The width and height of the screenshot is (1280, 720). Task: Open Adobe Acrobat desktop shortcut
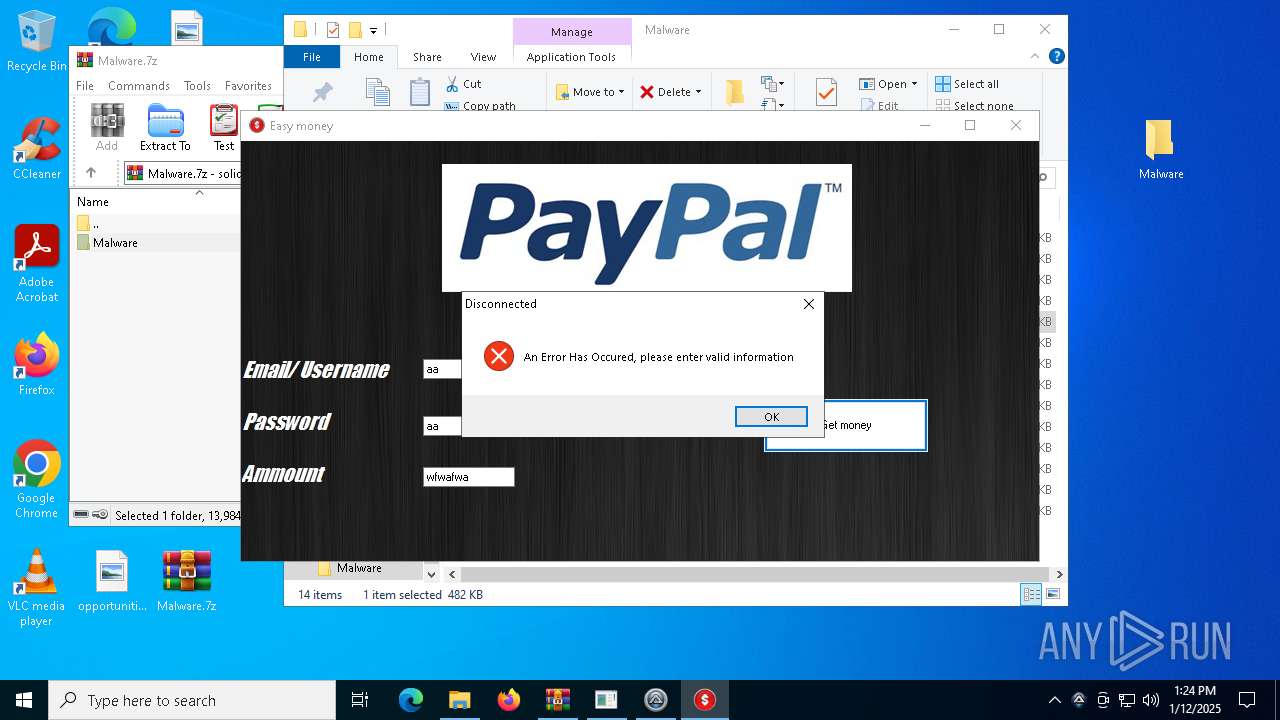point(37,264)
